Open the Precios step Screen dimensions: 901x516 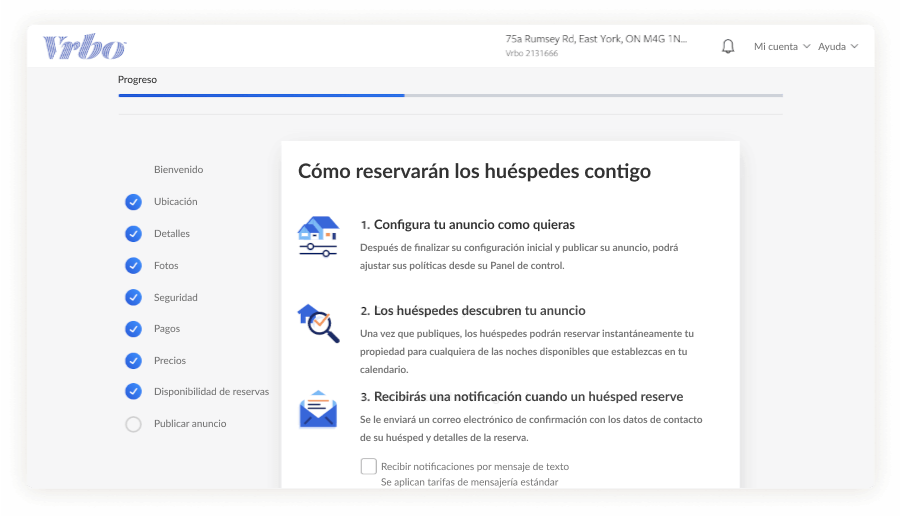coord(170,361)
